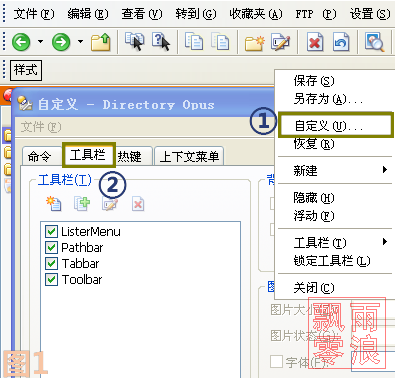Select Pathbar text in toolbar list
Image resolution: width=395 pixels, height=378 pixels.
click(82, 247)
